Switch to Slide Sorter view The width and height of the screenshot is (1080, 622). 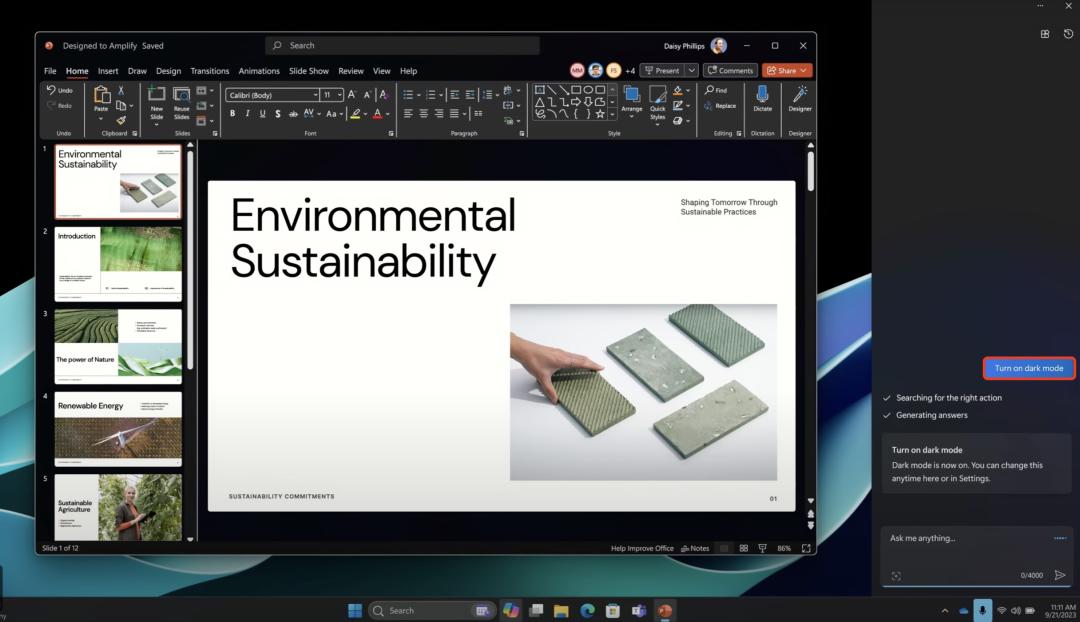744,548
